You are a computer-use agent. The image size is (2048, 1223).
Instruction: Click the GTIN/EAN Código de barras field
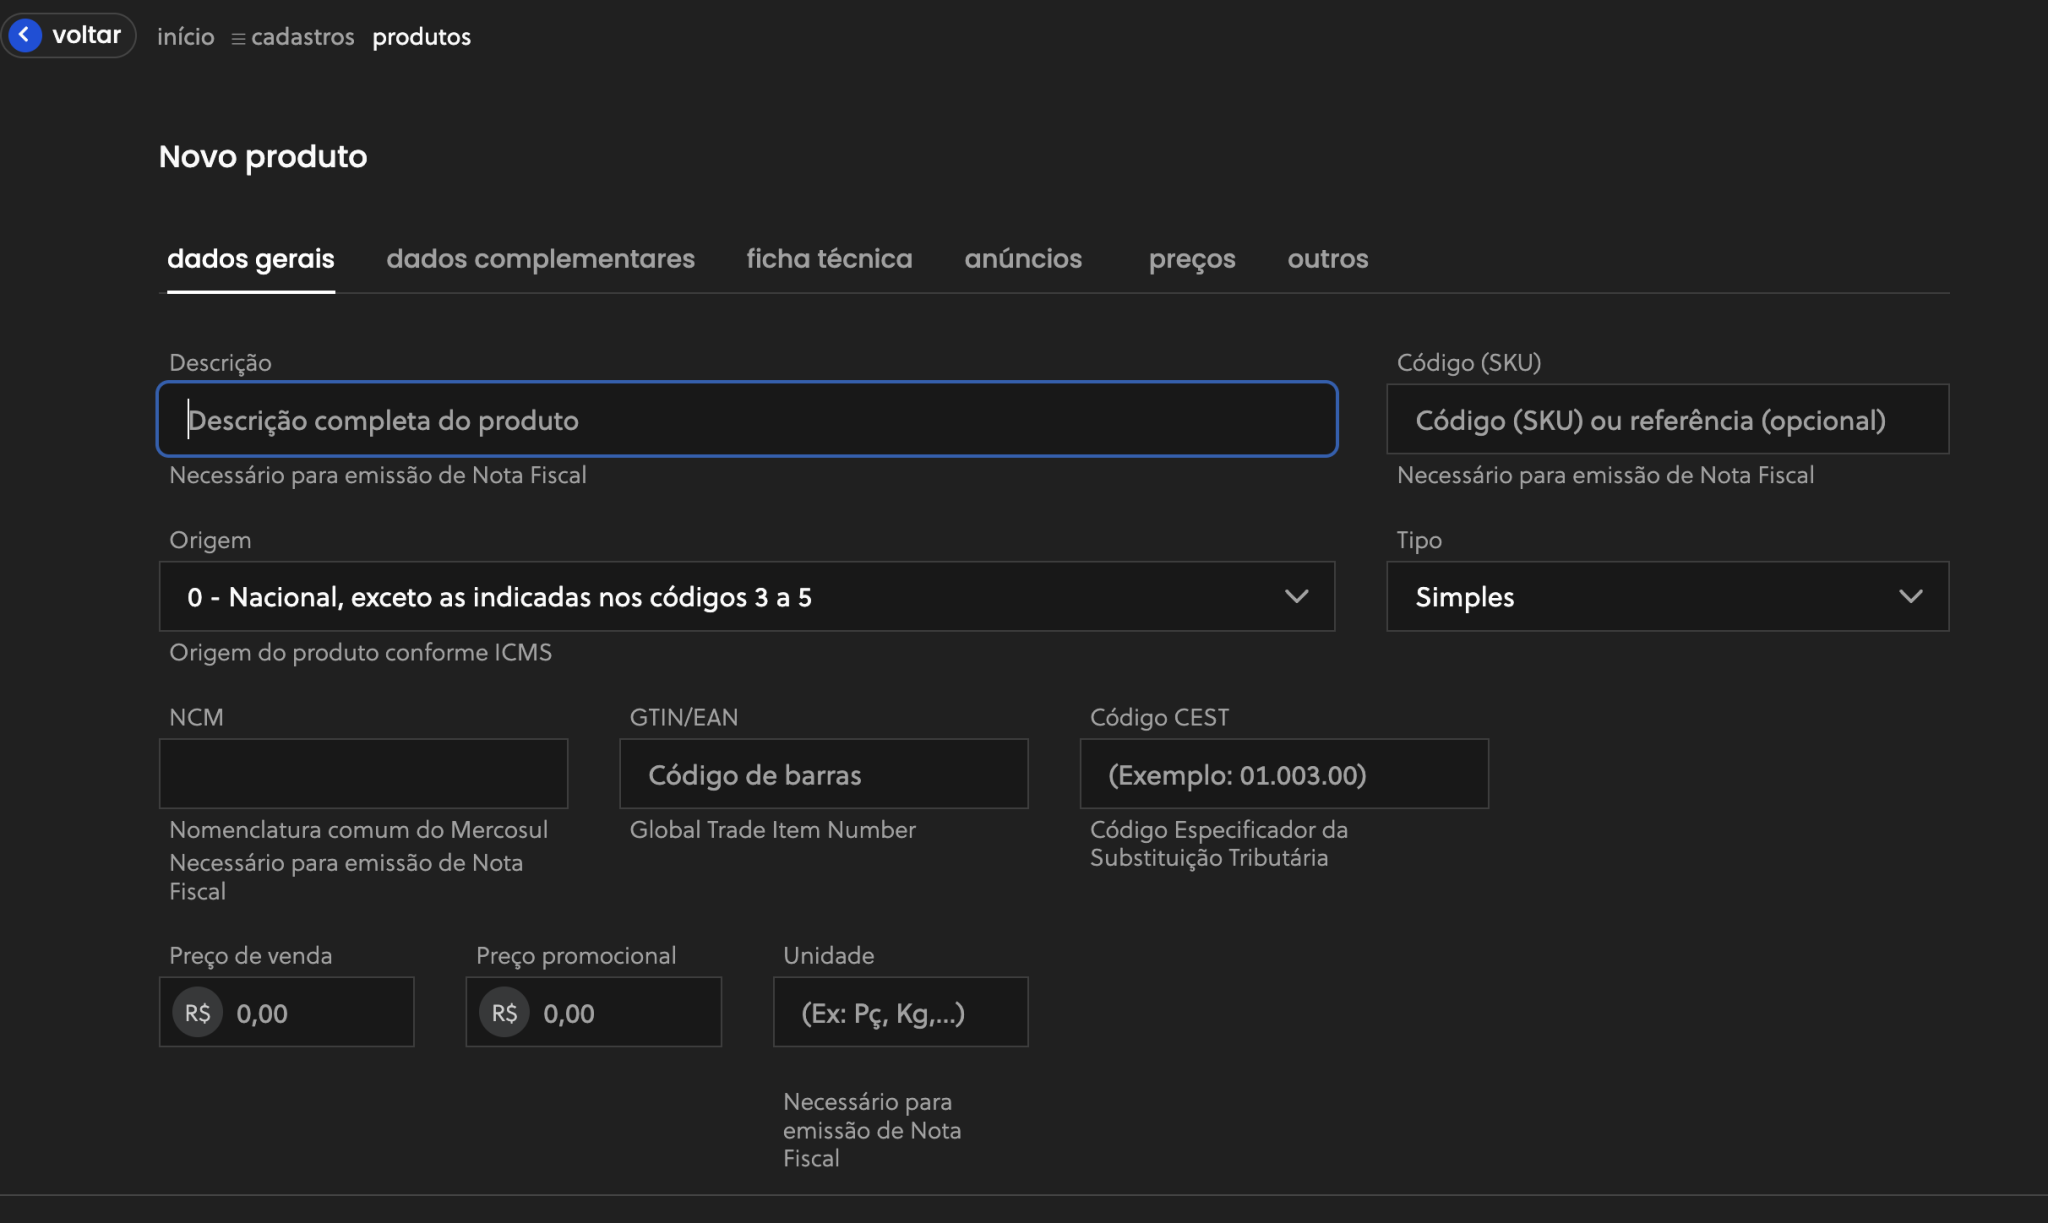823,774
